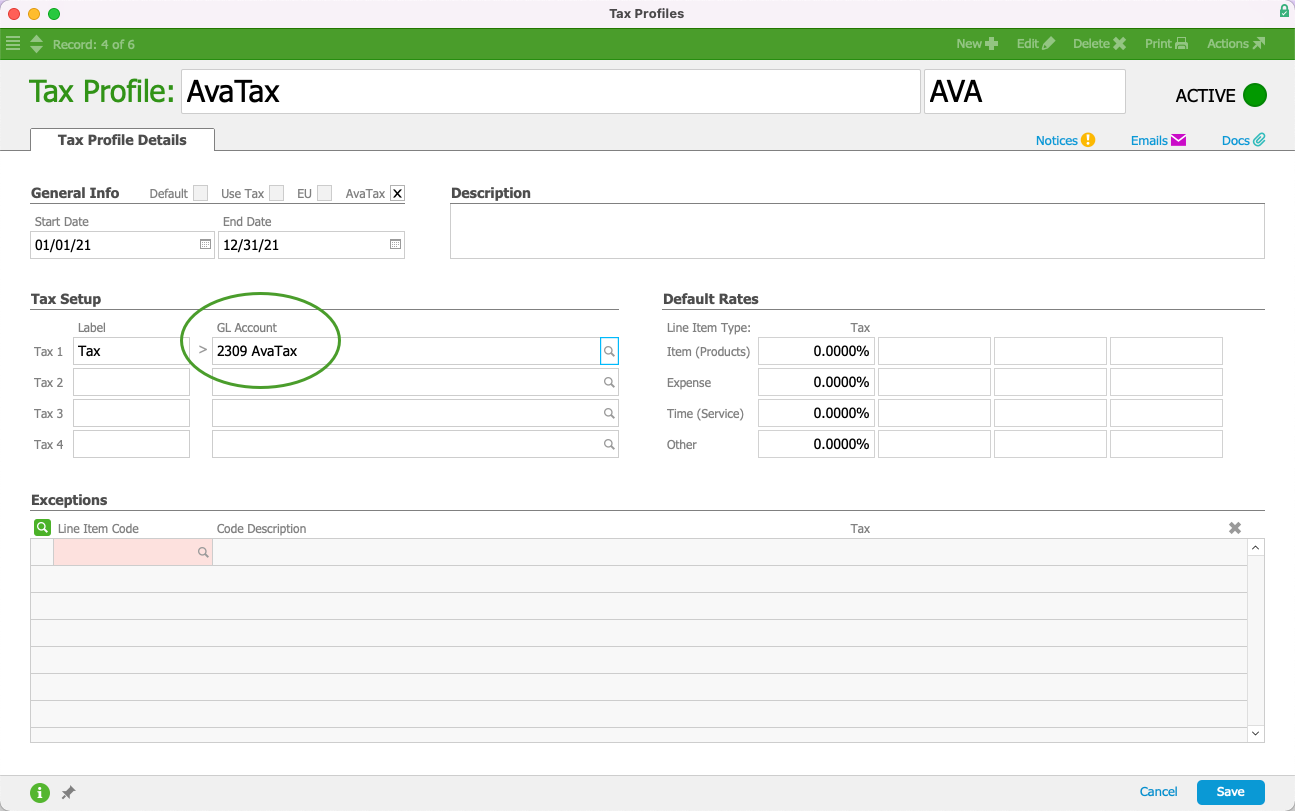
Task: Click the profile code field AVA
Action: 1024,92
